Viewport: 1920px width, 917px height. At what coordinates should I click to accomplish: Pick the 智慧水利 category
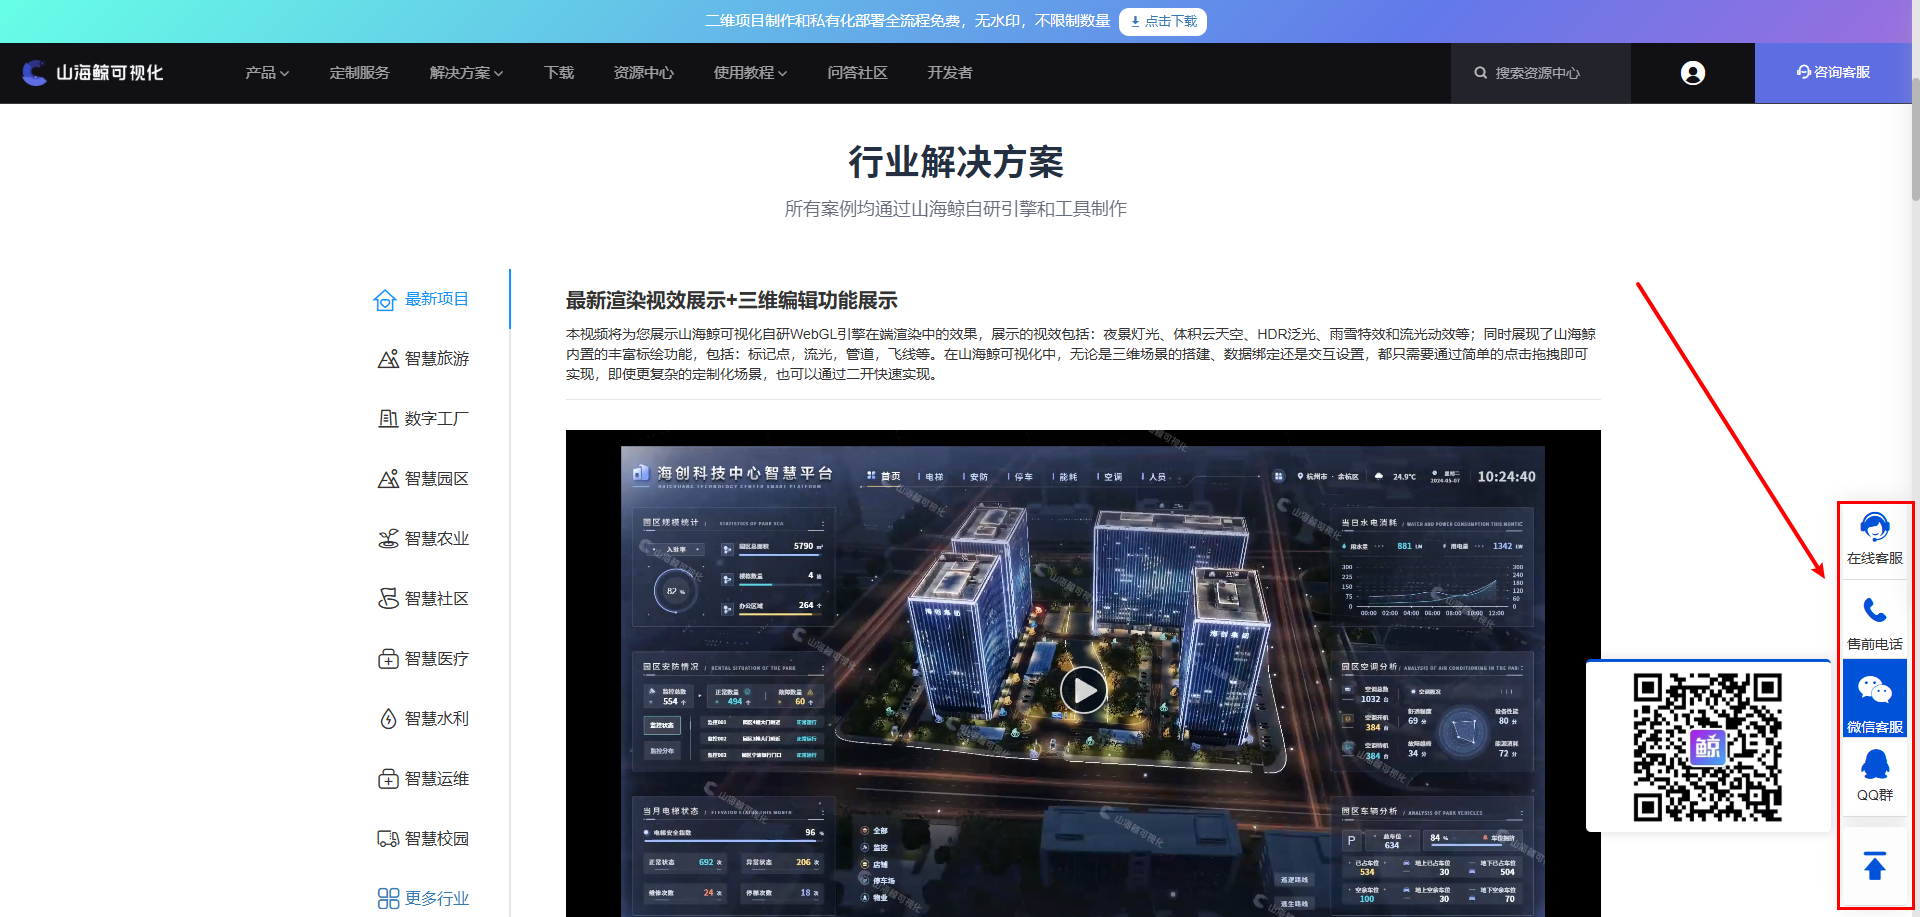[x=424, y=719]
